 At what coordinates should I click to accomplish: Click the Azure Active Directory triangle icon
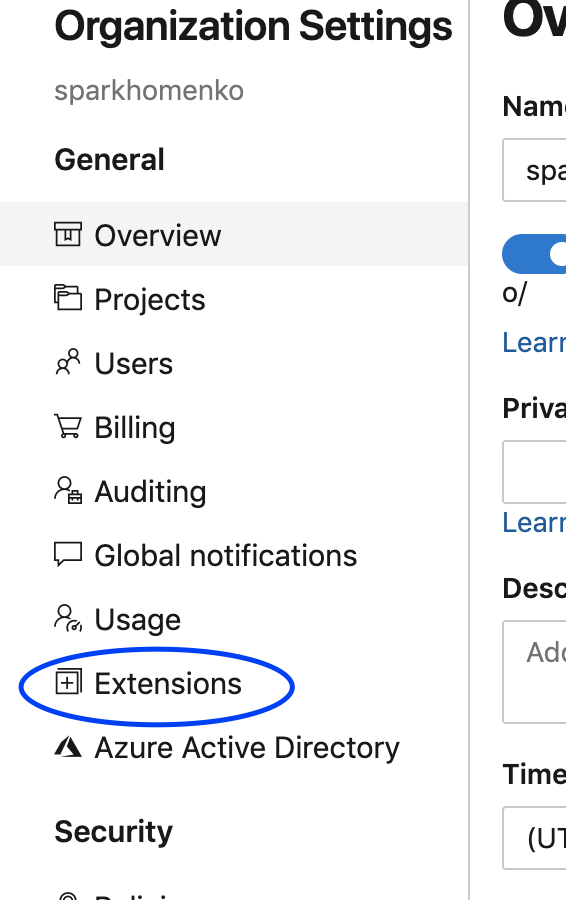click(x=68, y=746)
